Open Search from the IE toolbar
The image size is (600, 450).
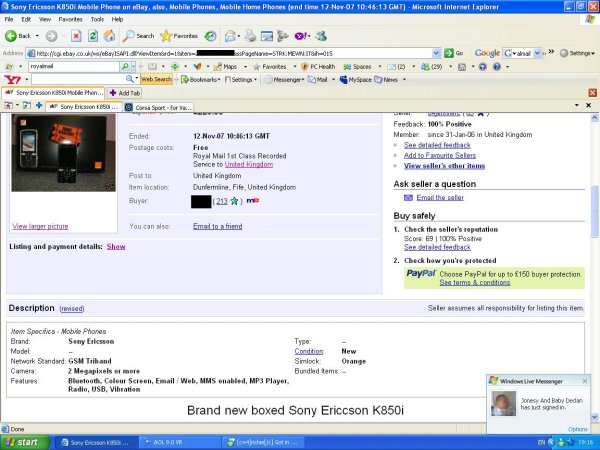[x=139, y=35]
